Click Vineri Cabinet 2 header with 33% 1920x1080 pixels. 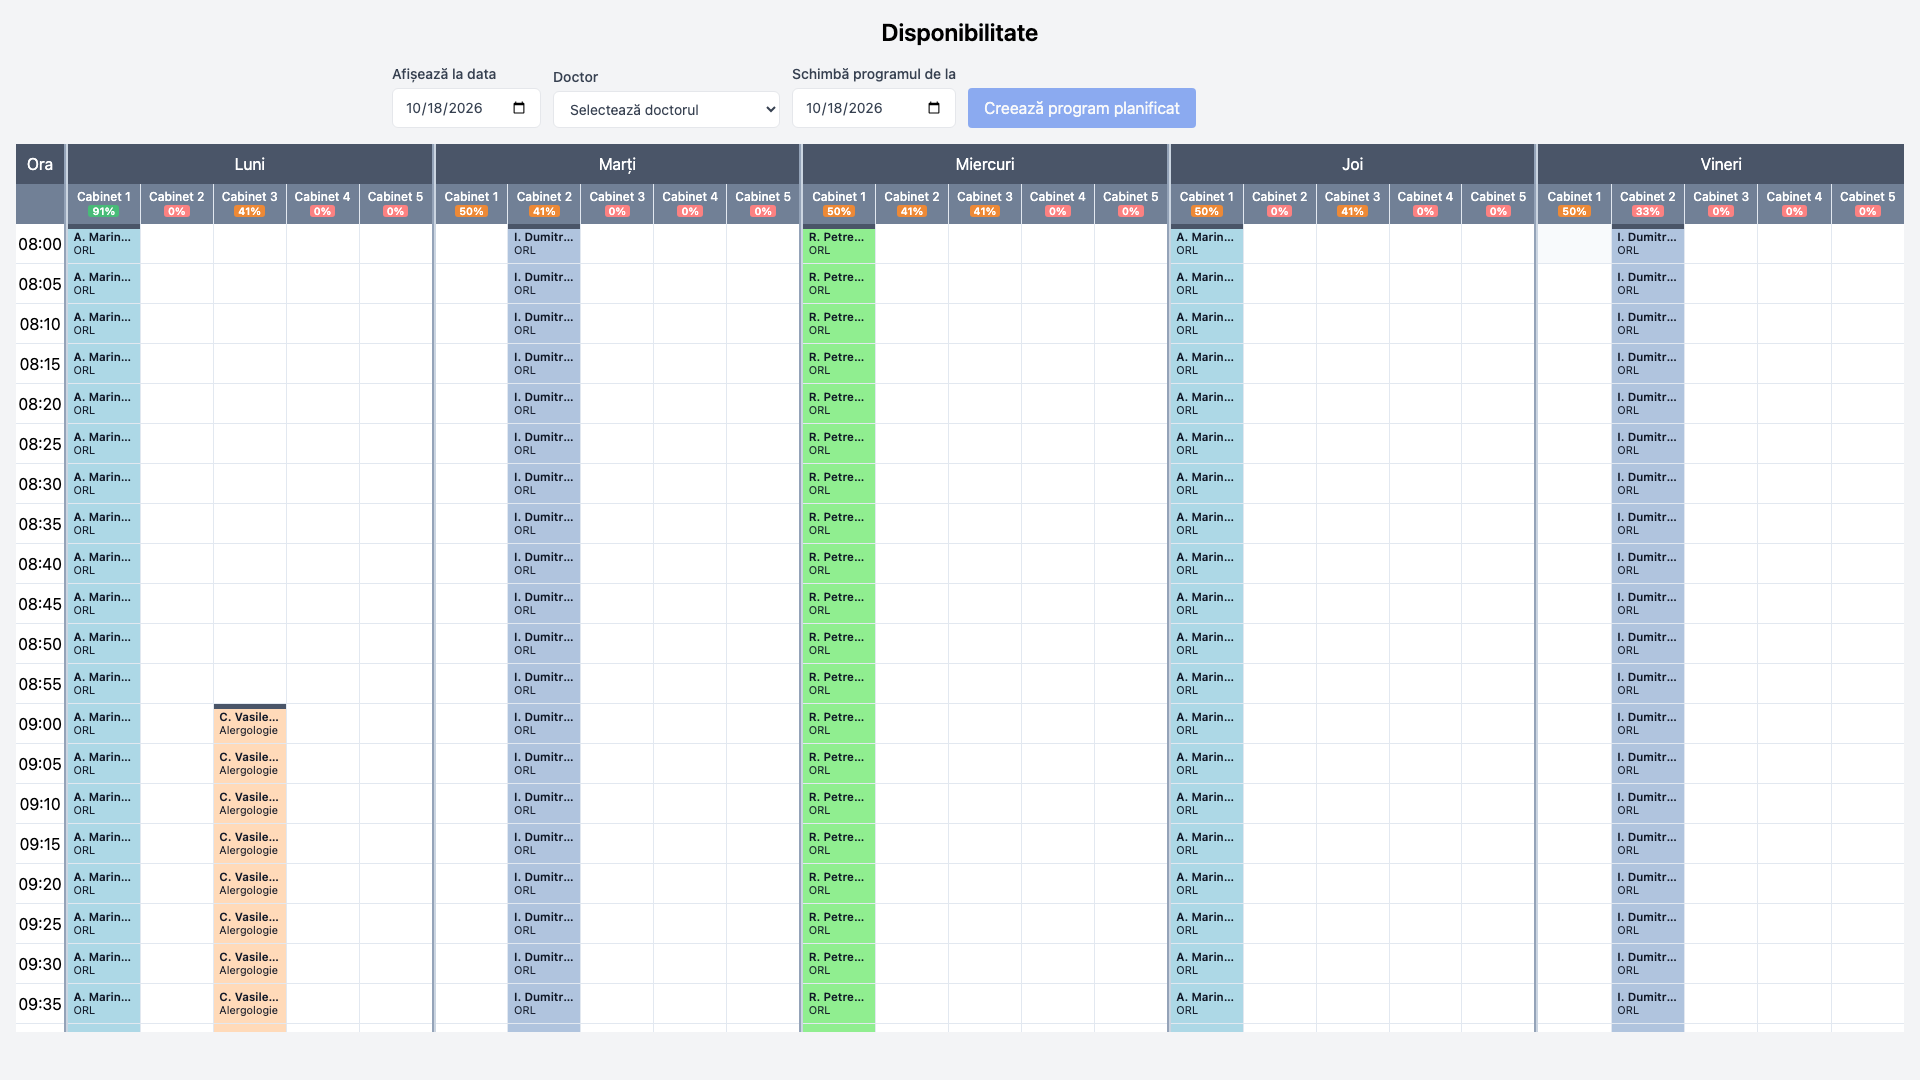tap(1647, 204)
